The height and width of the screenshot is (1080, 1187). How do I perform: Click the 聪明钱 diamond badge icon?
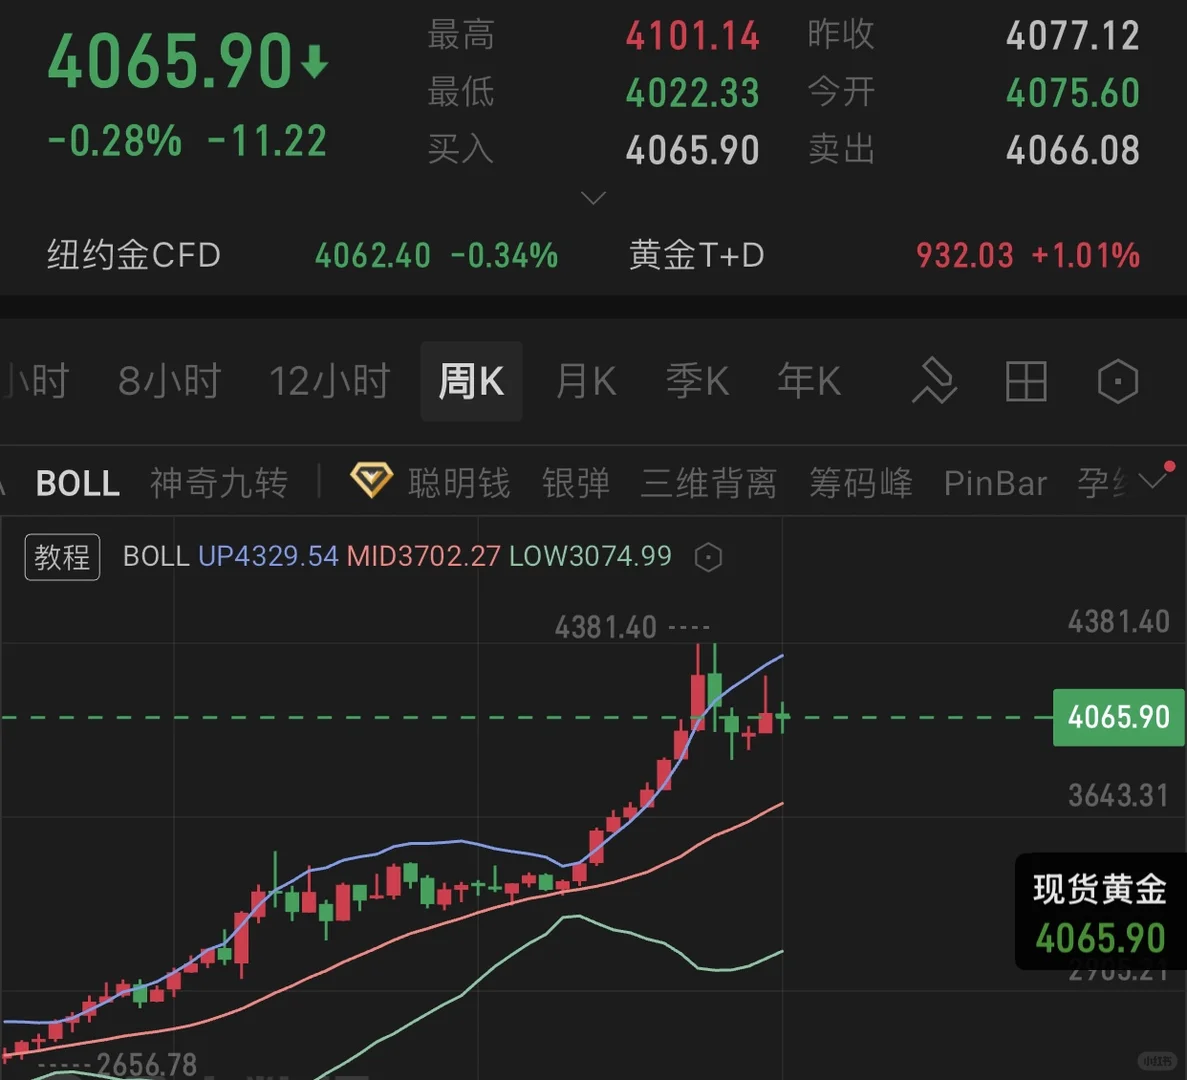(x=370, y=481)
